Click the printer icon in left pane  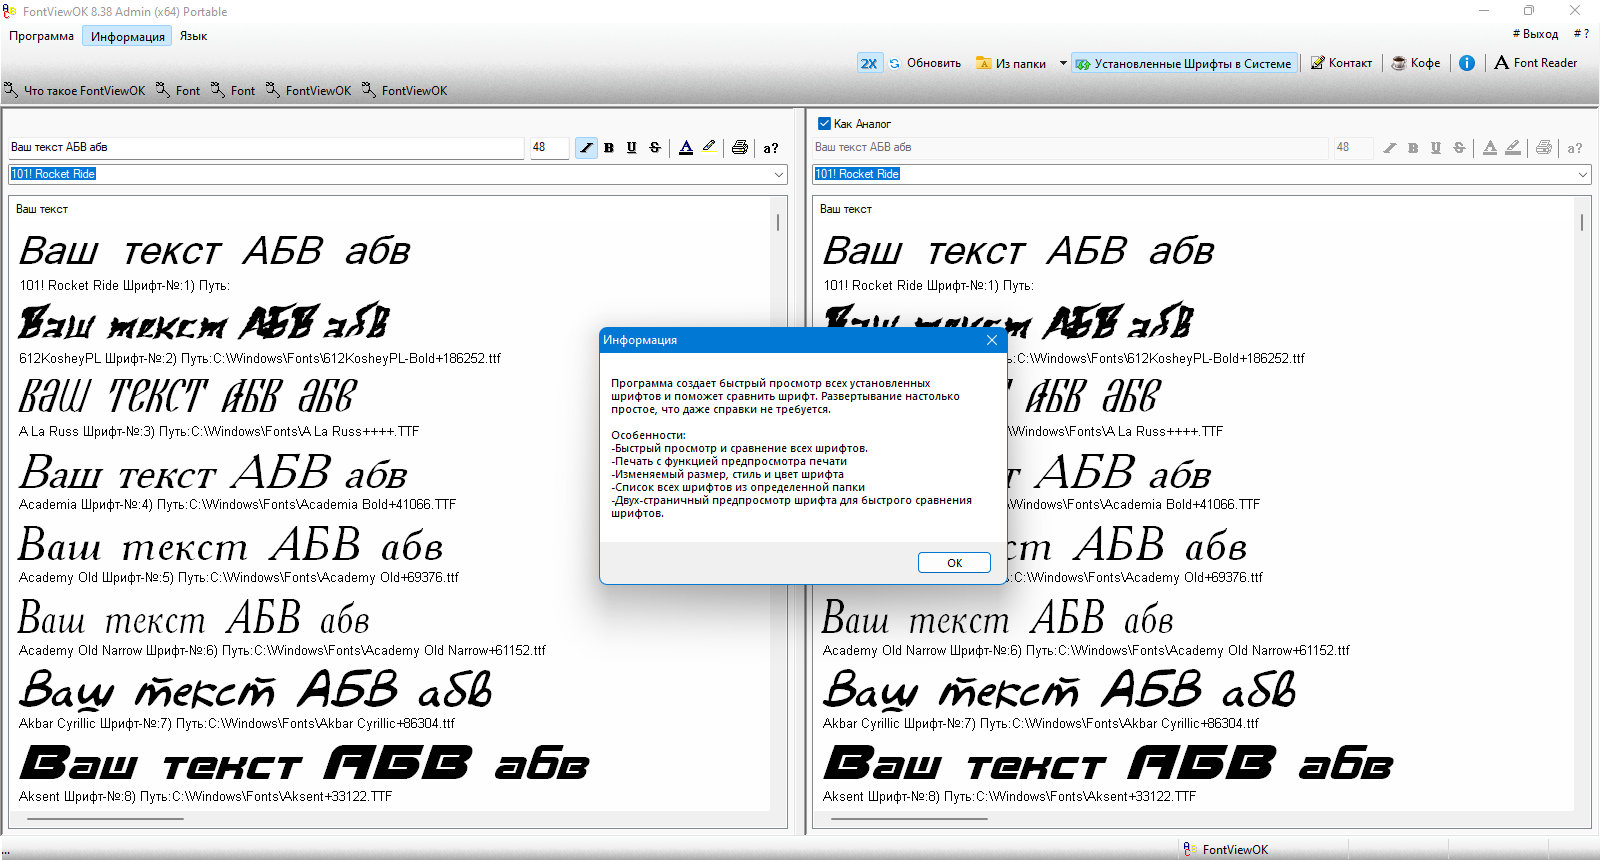(x=740, y=148)
